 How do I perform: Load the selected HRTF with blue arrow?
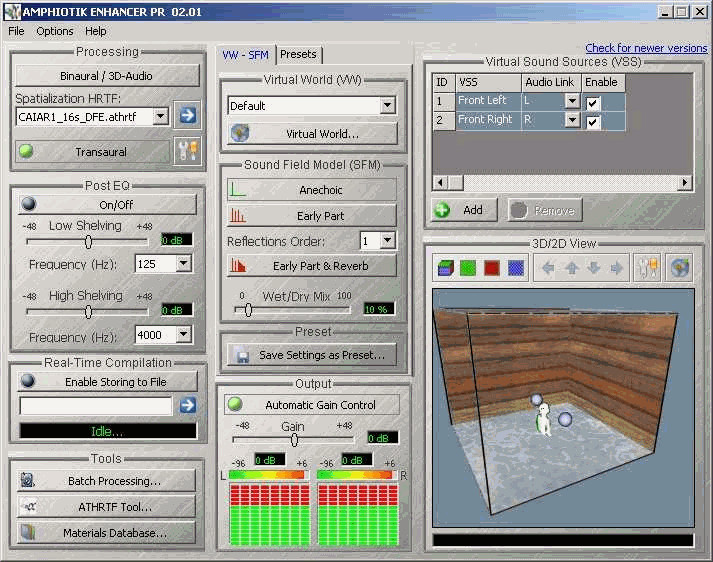click(187, 115)
